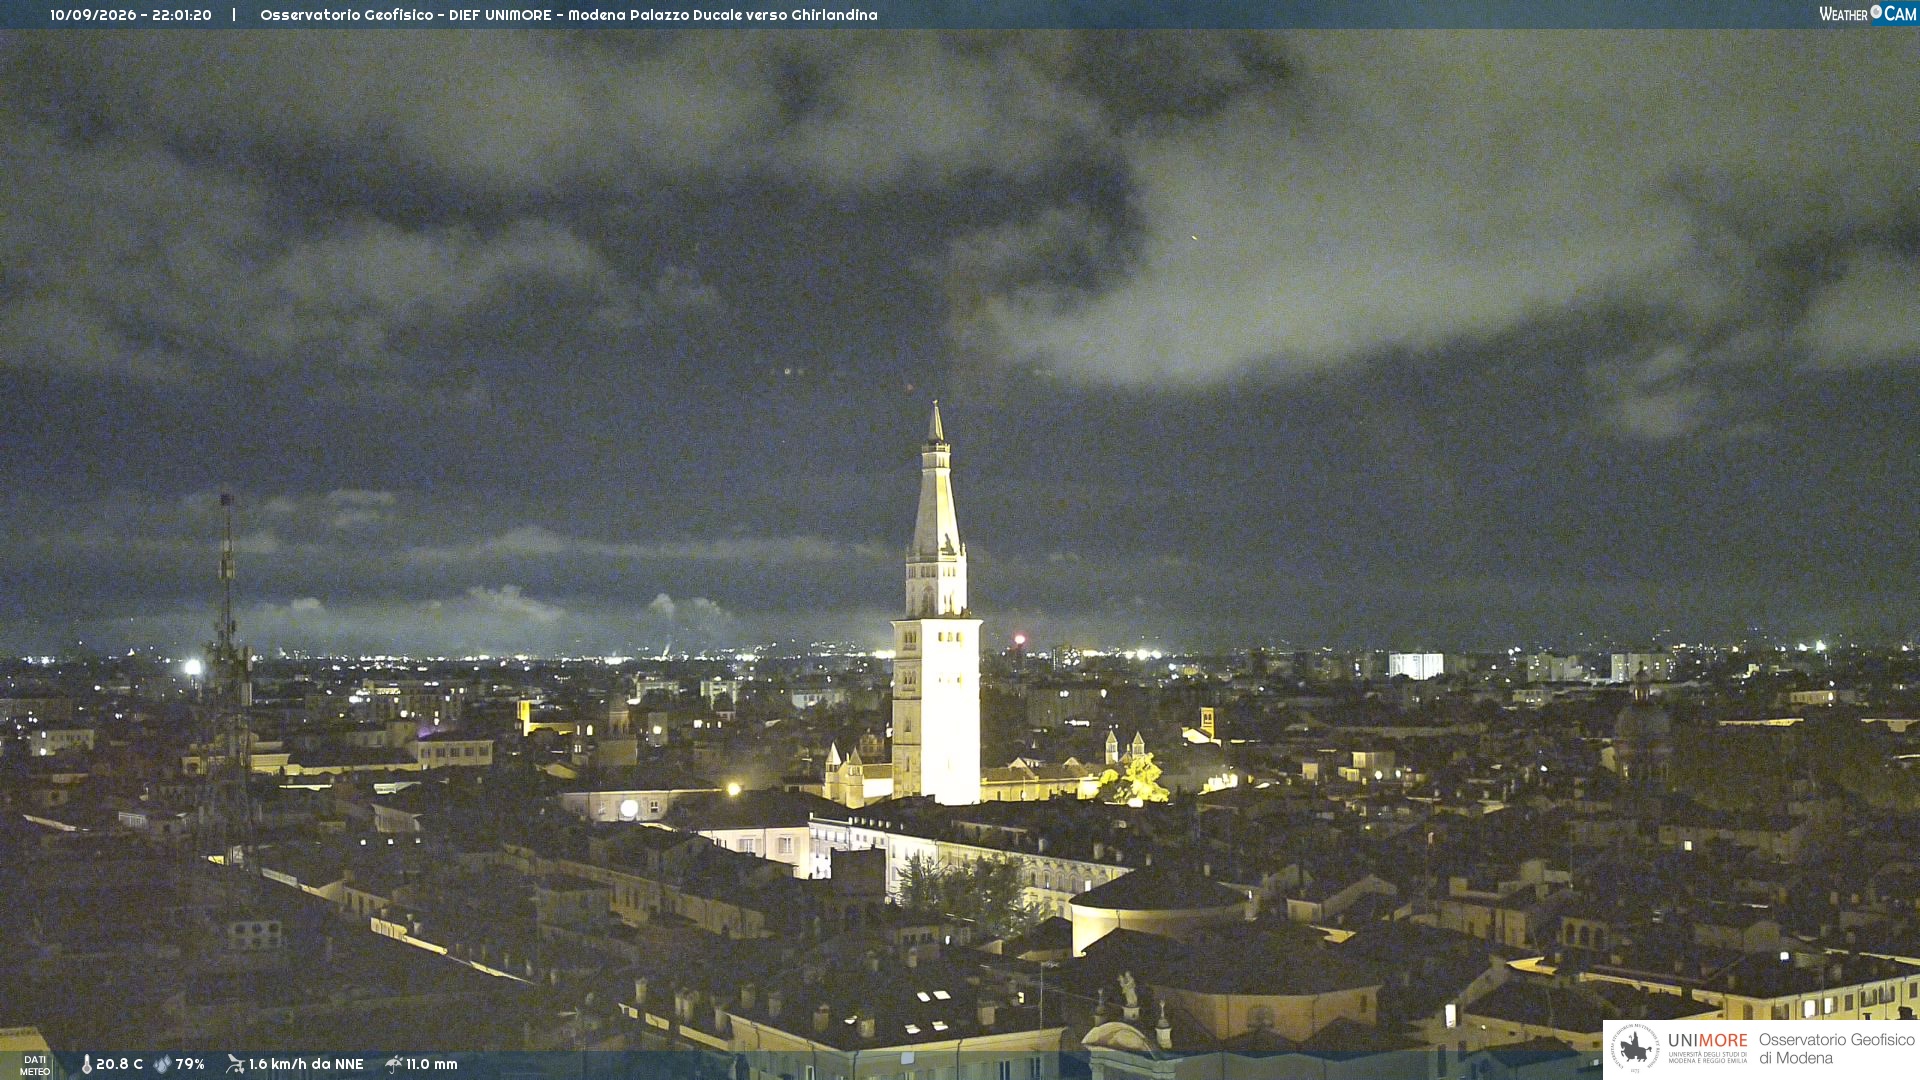Click the red beacon light on the horizon
The image size is (1920, 1080).
click(1020, 639)
